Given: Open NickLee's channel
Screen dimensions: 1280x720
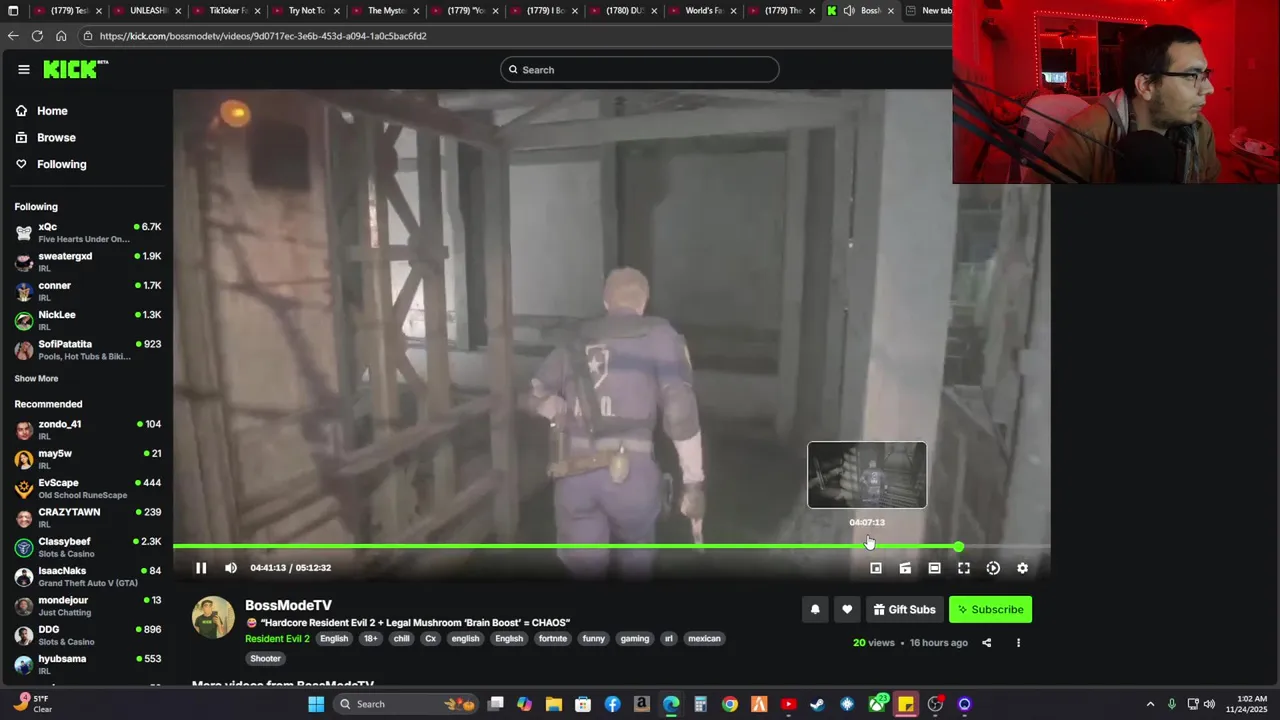Looking at the screenshot, I should pyautogui.click(x=88, y=320).
